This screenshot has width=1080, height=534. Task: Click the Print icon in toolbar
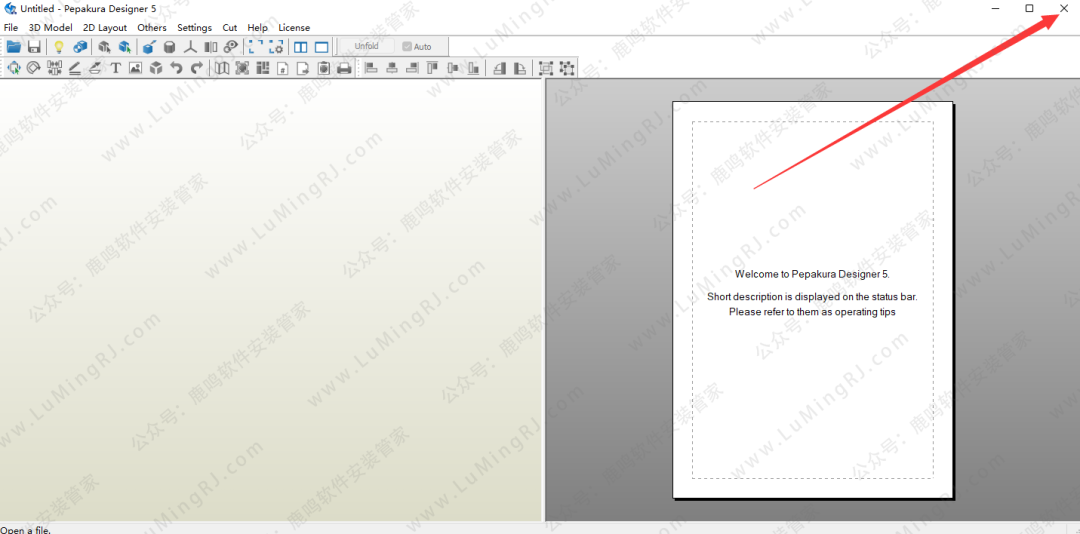tap(344, 68)
